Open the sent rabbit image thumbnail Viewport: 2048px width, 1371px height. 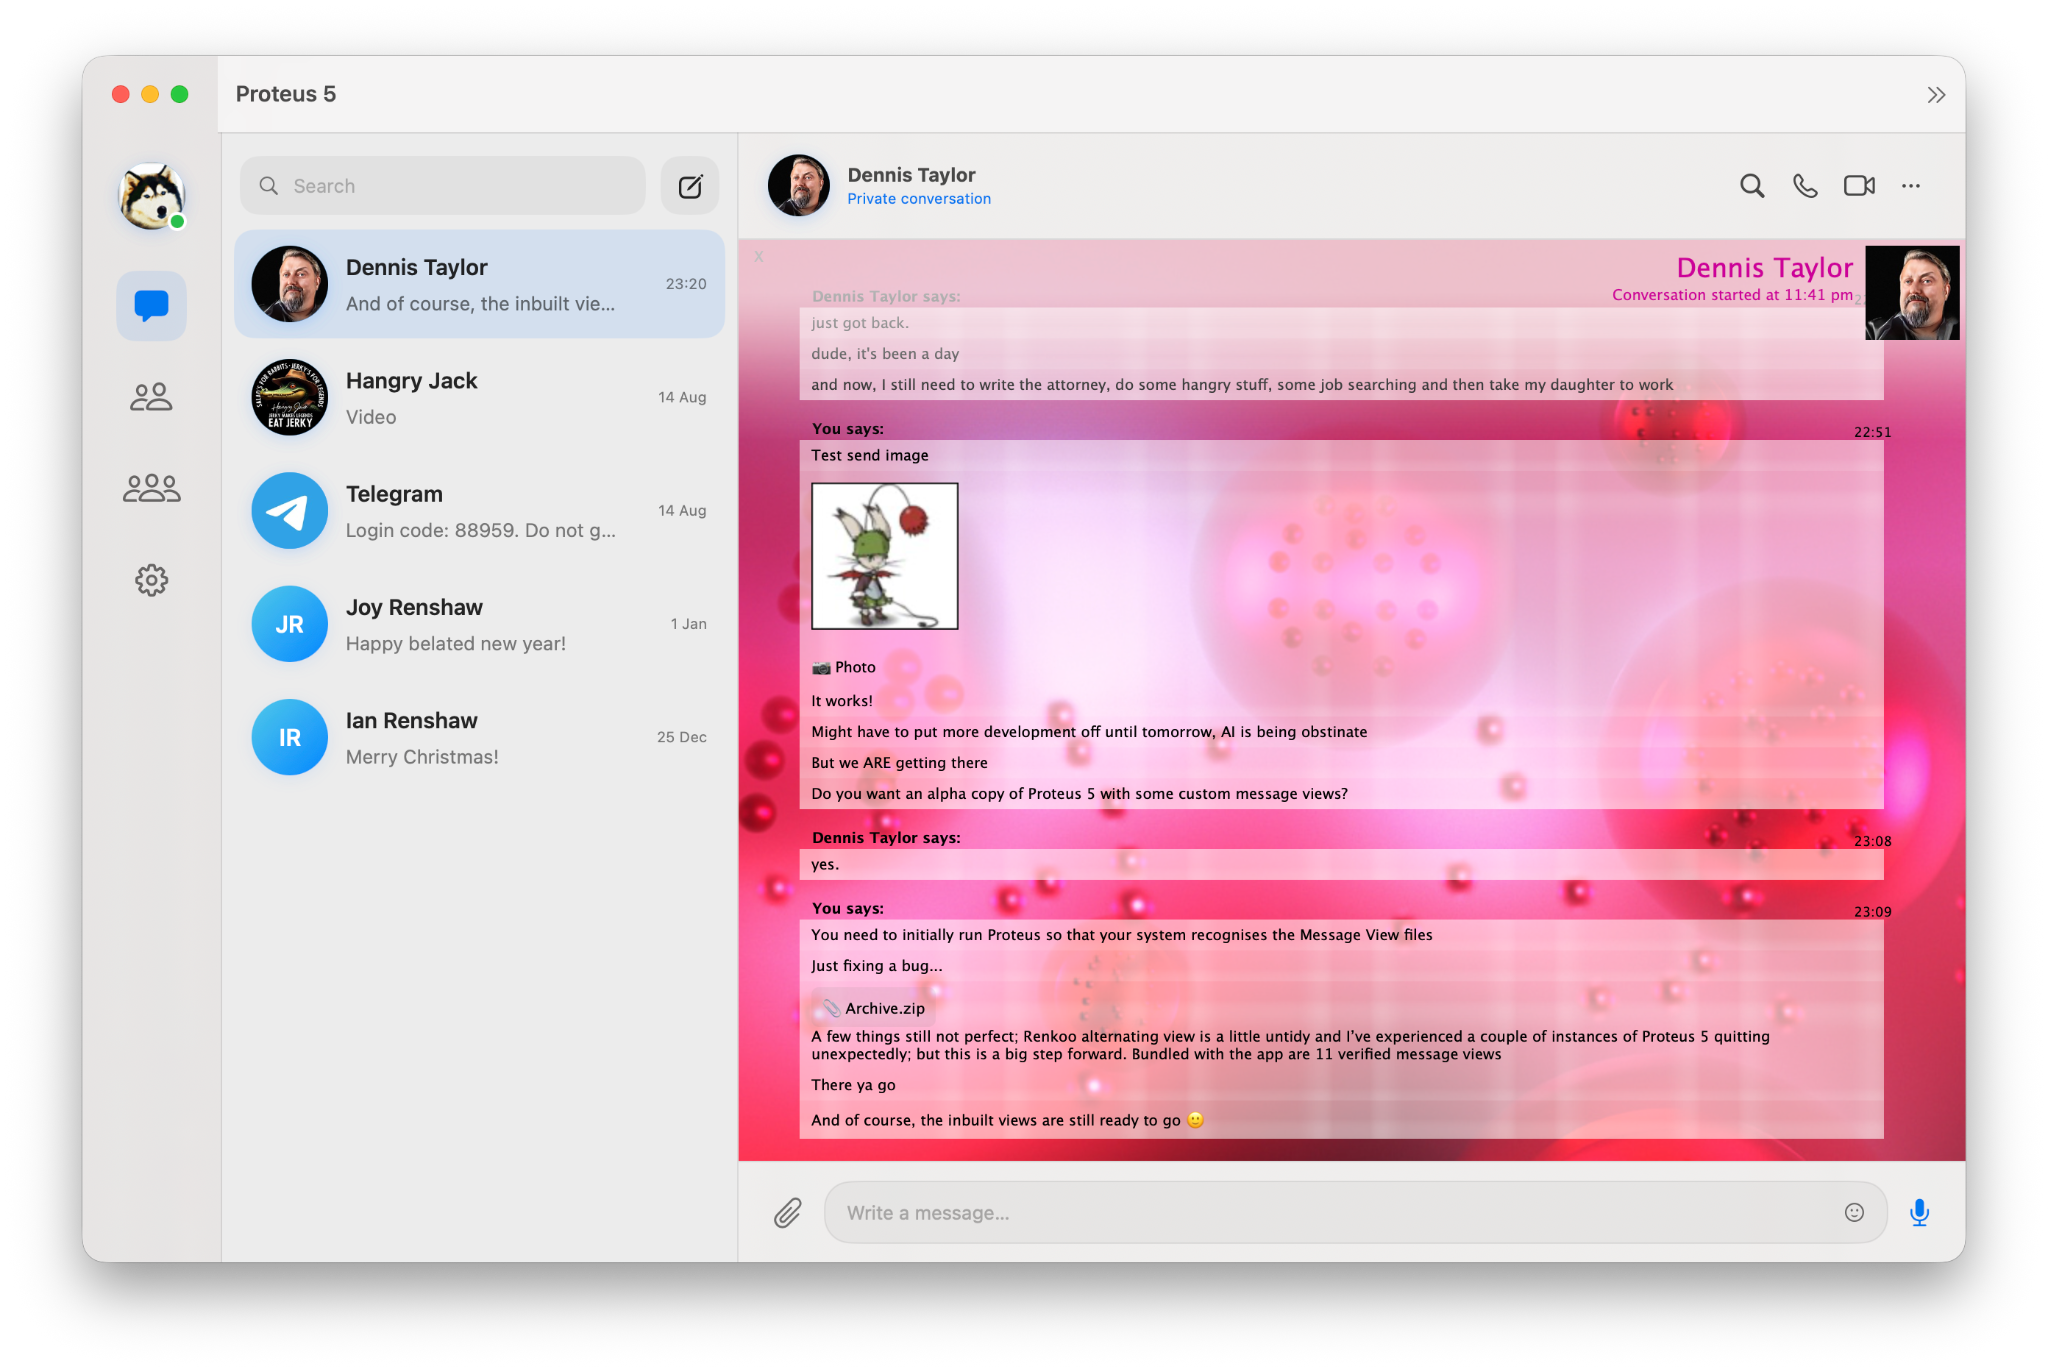[x=884, y=556]
